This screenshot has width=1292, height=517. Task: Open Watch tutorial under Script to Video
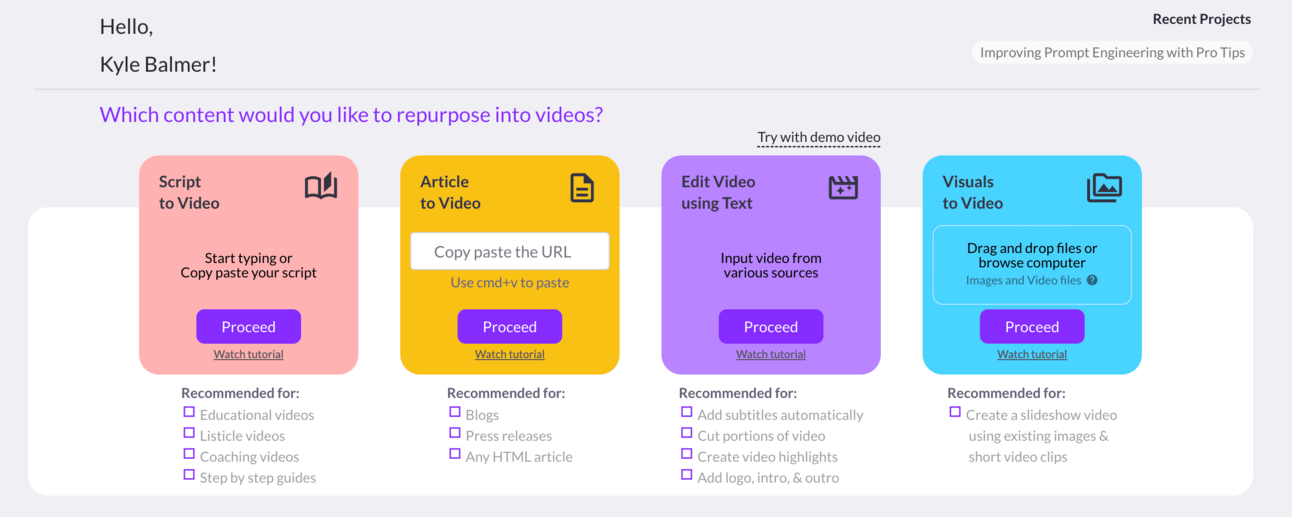tap(248, 354)
